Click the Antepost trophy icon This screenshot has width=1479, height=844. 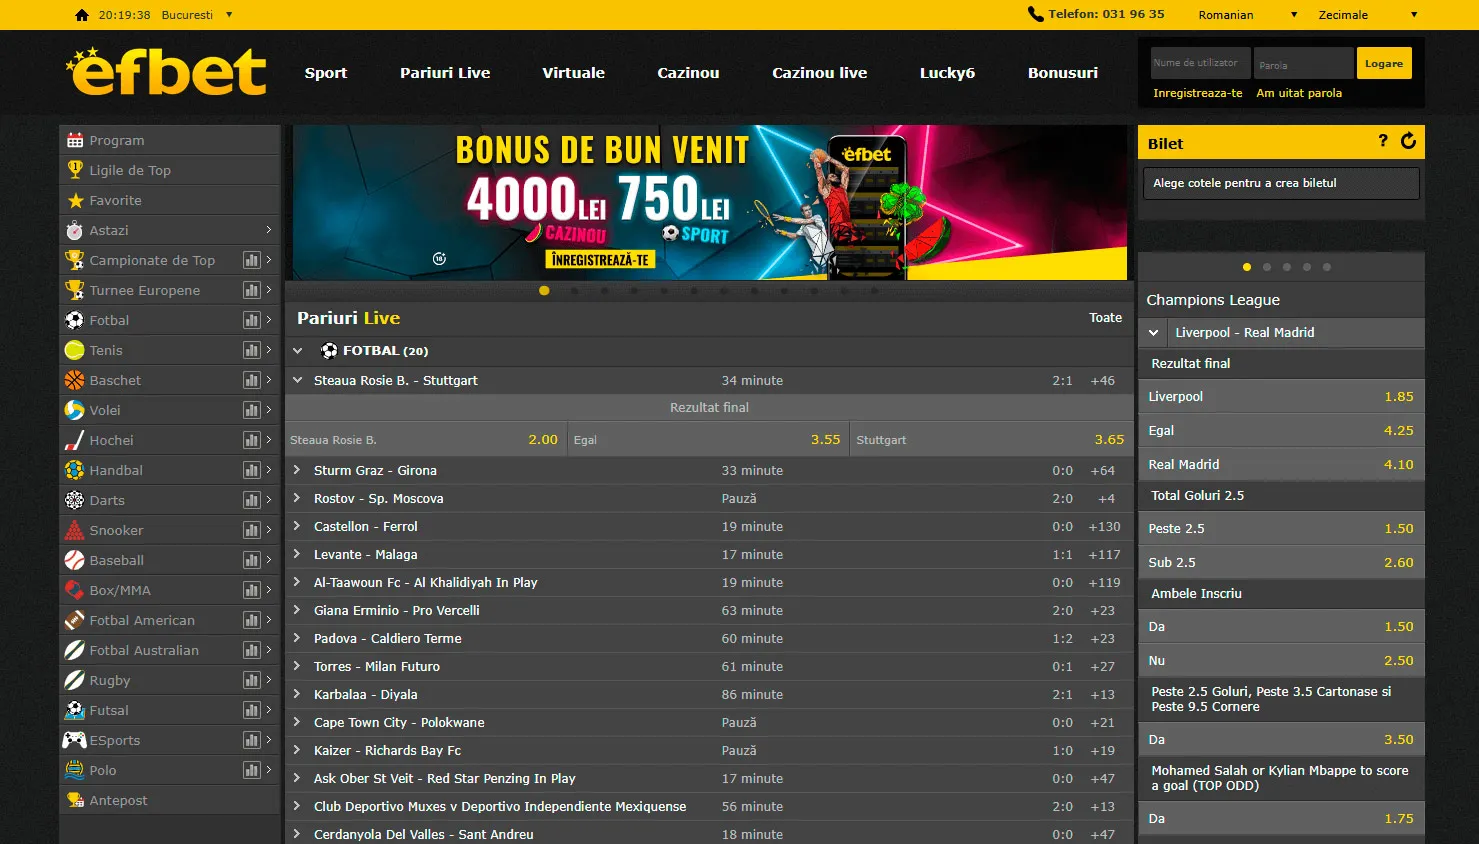[x=75, y=800]
